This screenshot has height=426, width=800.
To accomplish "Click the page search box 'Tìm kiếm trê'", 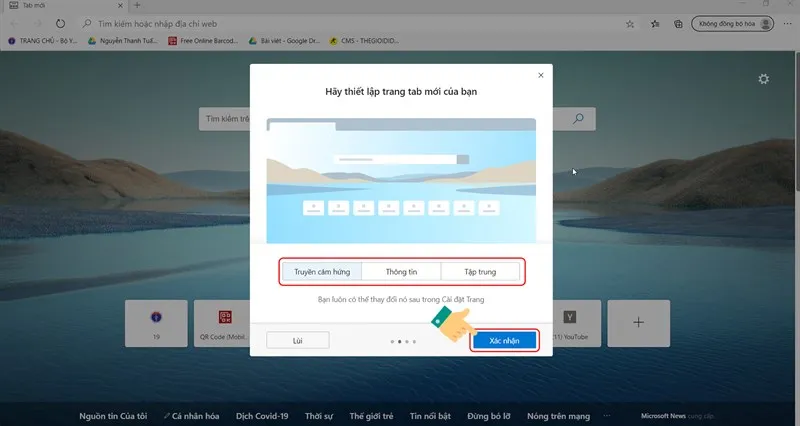I will click(x=224, y=118).
